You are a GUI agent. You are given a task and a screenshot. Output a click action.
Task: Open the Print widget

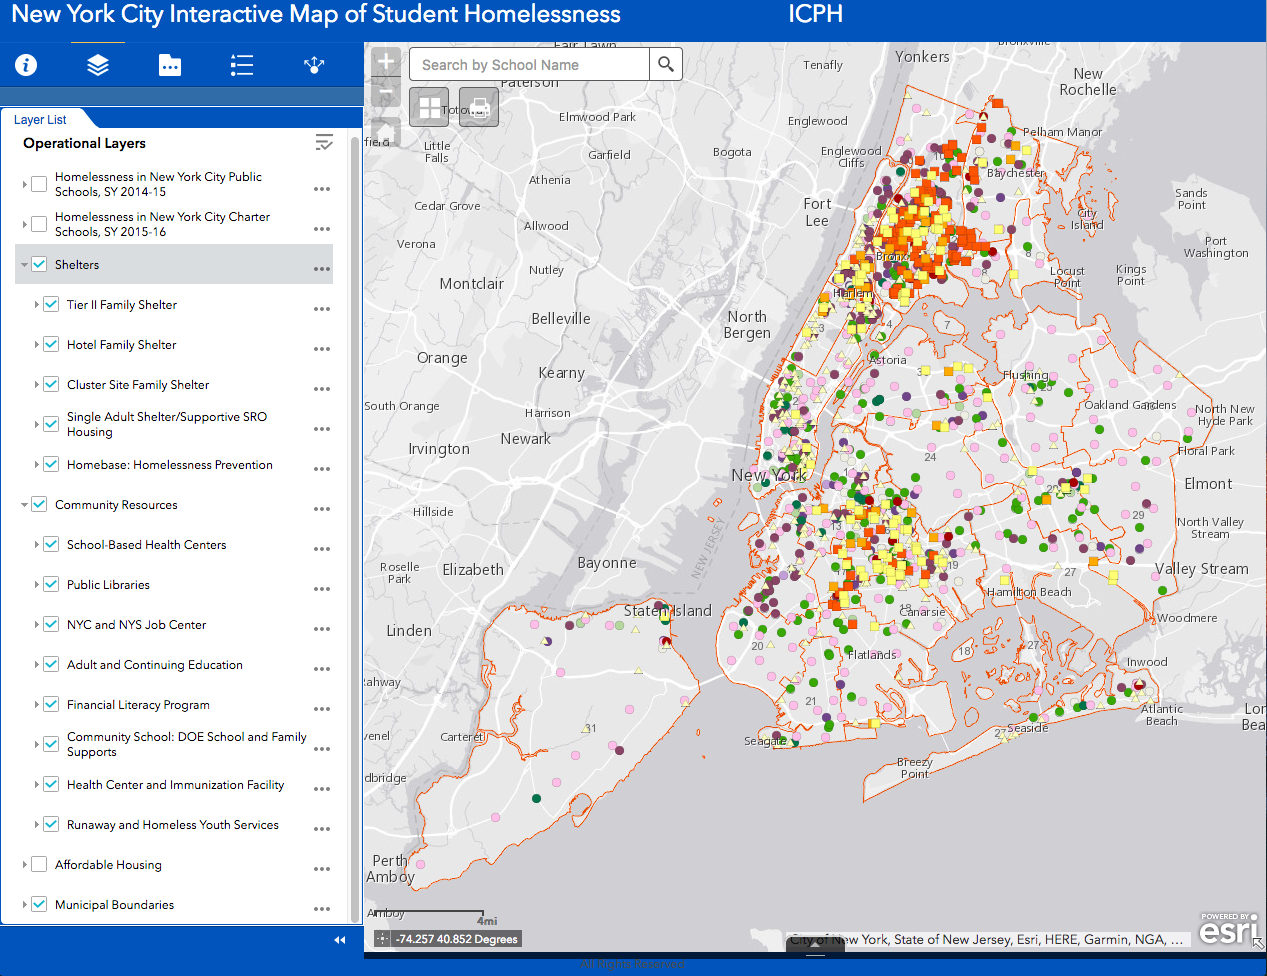tap(479, 107)
